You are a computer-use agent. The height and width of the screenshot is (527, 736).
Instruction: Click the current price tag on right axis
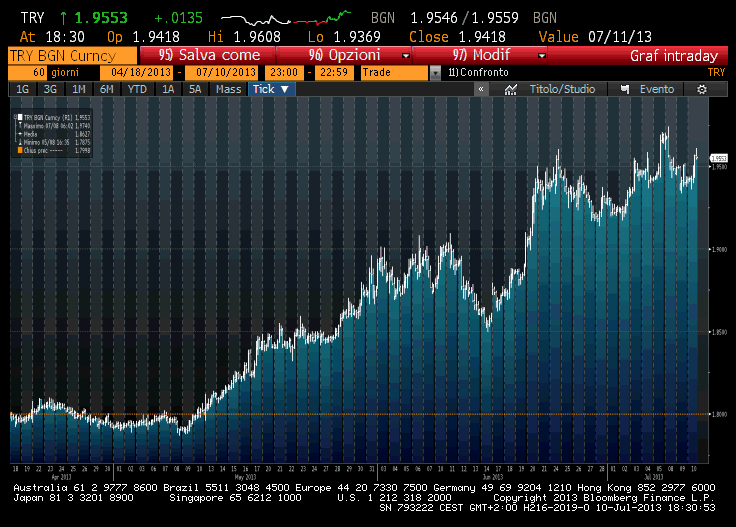pyautogui.click(x=718, y=158)
